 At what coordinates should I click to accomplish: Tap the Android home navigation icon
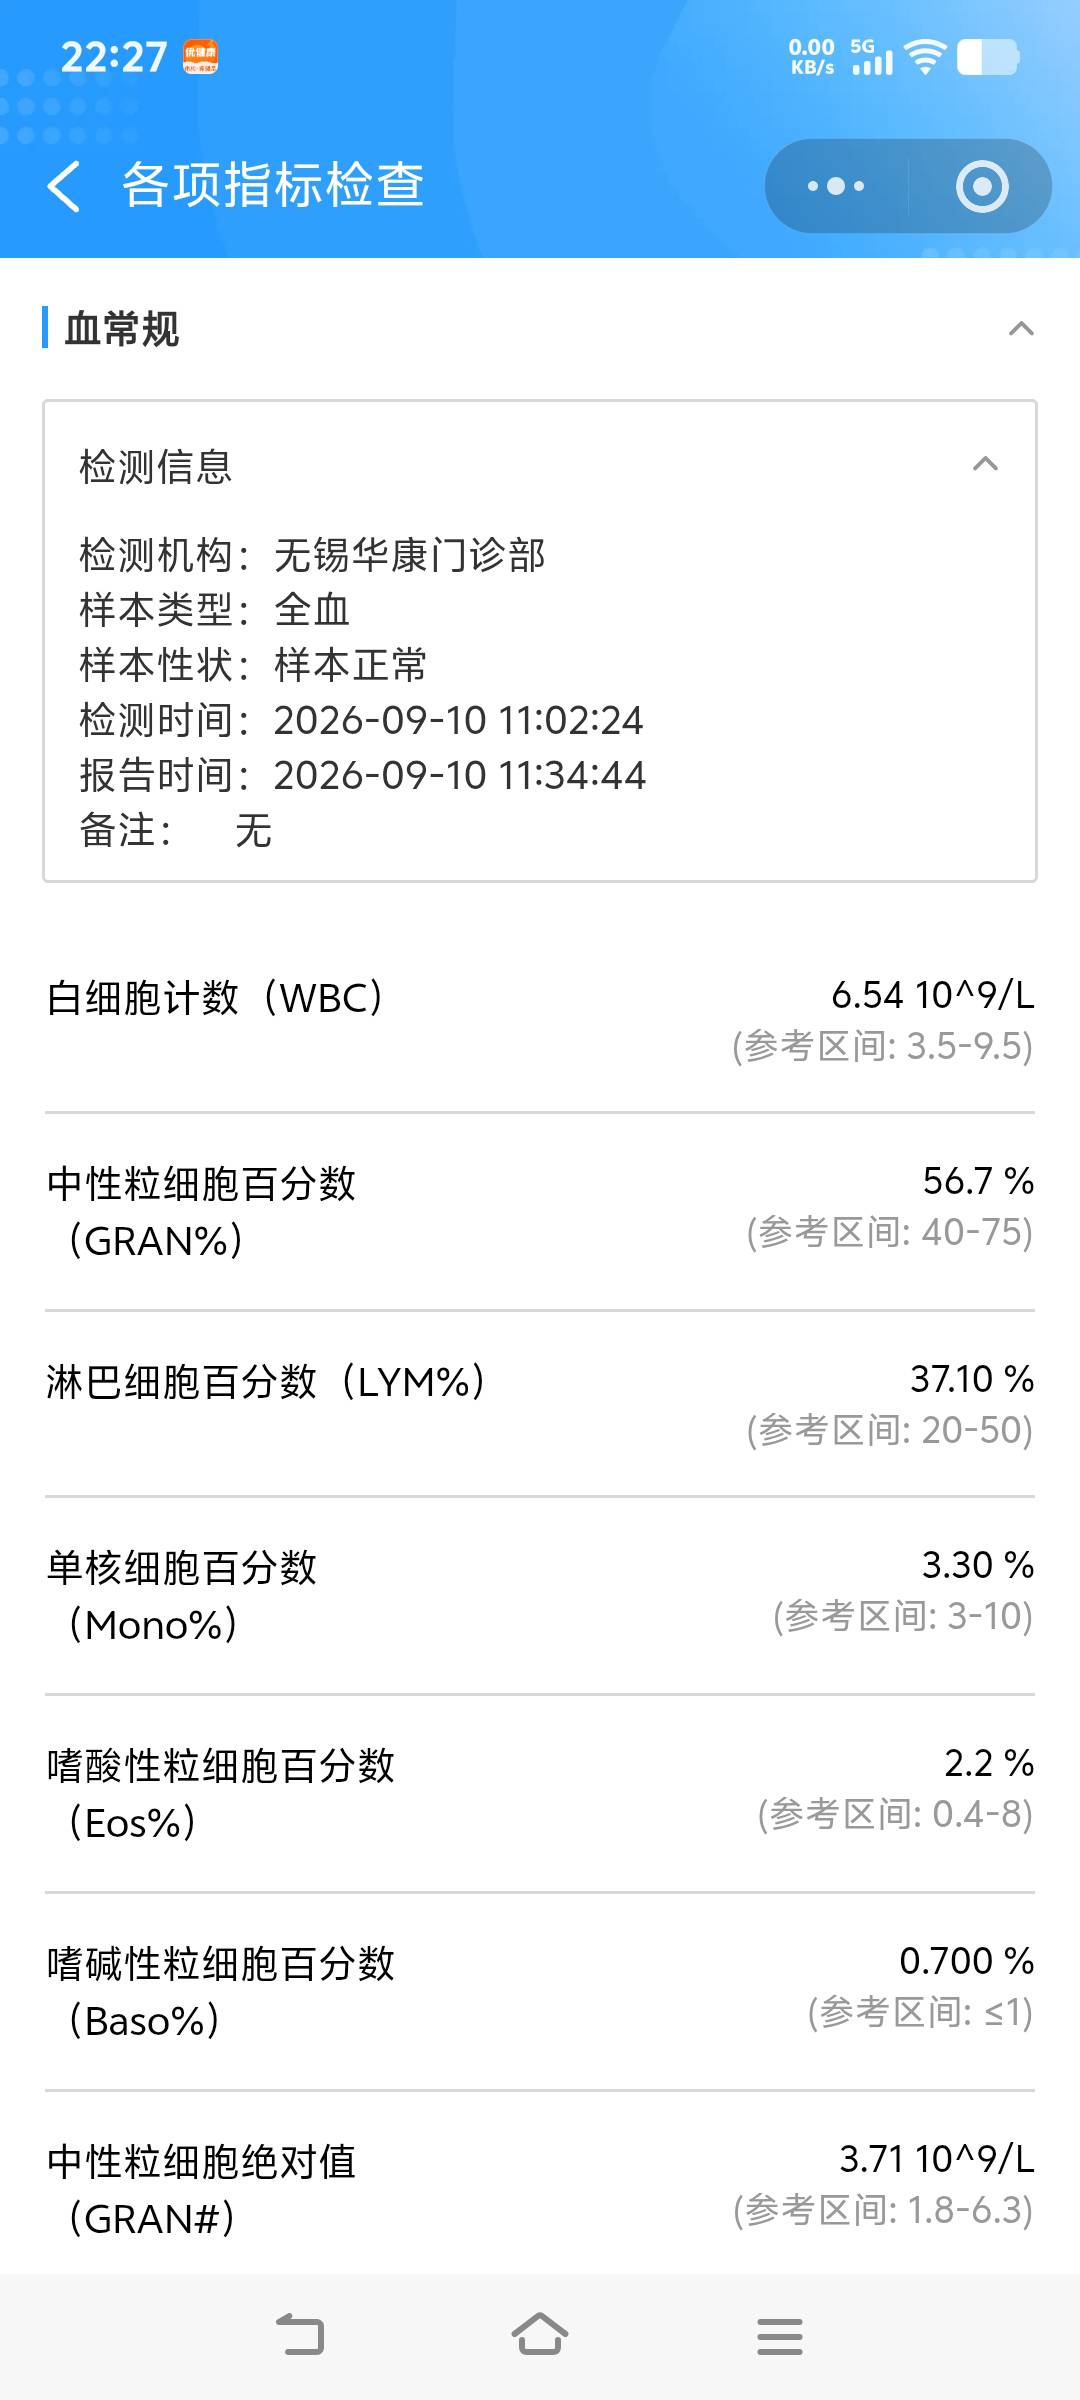[x=540, y=2336]
